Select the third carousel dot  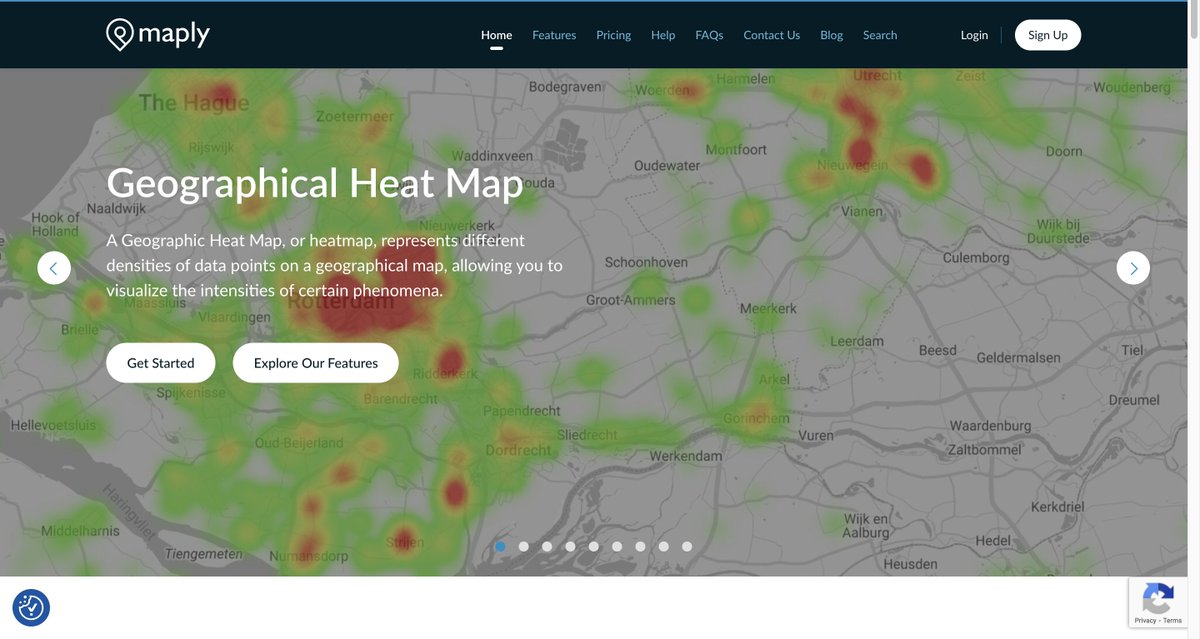[x=547, y=547]
